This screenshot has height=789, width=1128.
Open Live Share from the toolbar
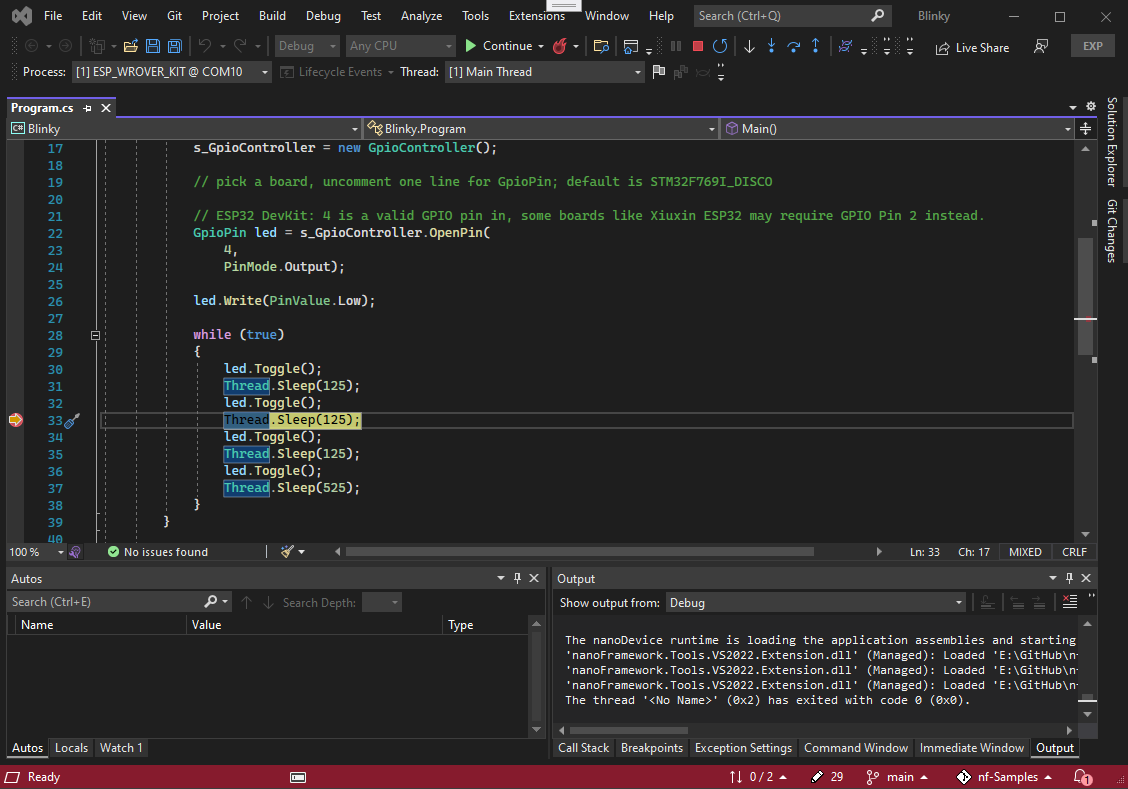coord(971,46)
